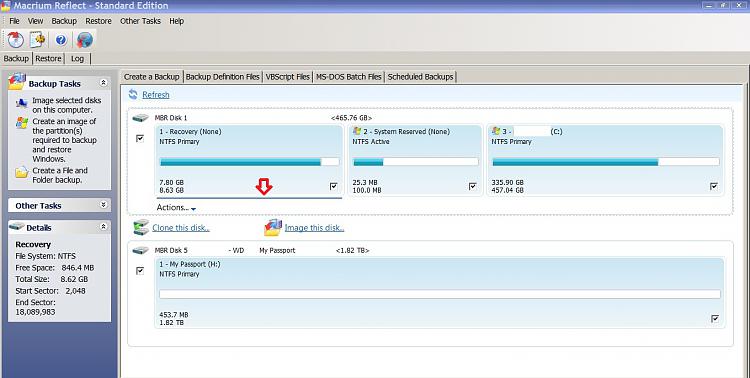750x378 pixels.
Task: Switch to the Log tab
Action: (x=77, y=58)
